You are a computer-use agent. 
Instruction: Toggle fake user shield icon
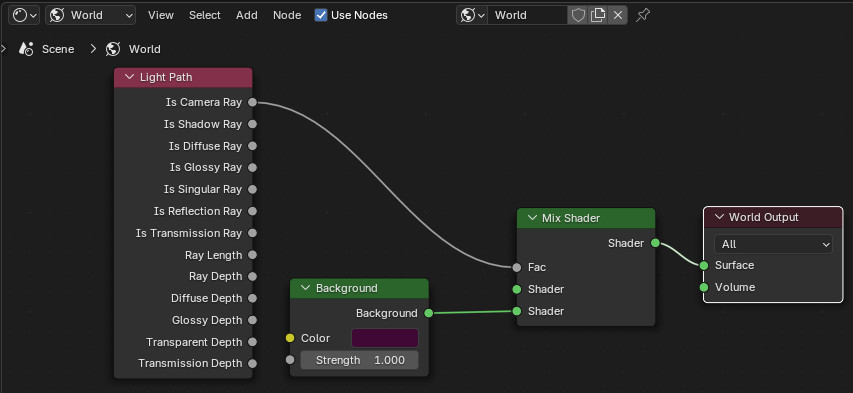pos(578,15)
